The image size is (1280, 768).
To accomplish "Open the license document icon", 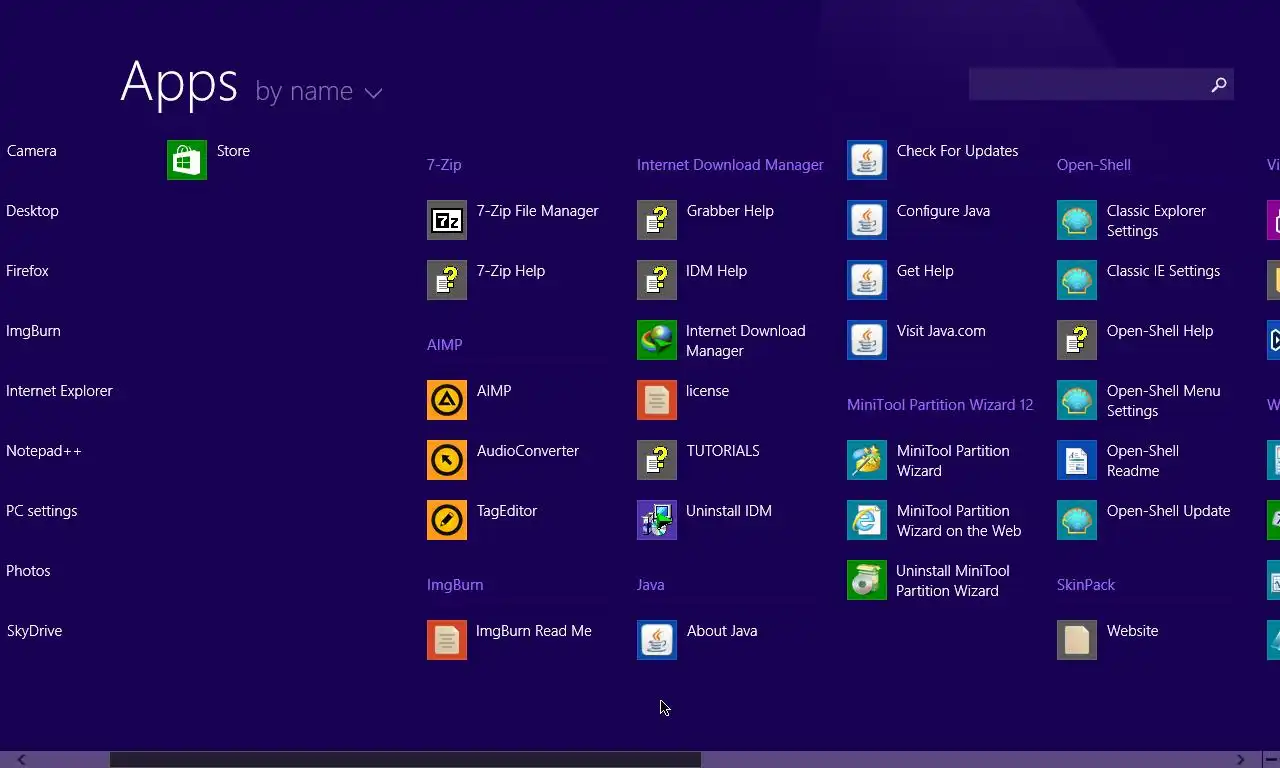I will [x=657, y=400].
